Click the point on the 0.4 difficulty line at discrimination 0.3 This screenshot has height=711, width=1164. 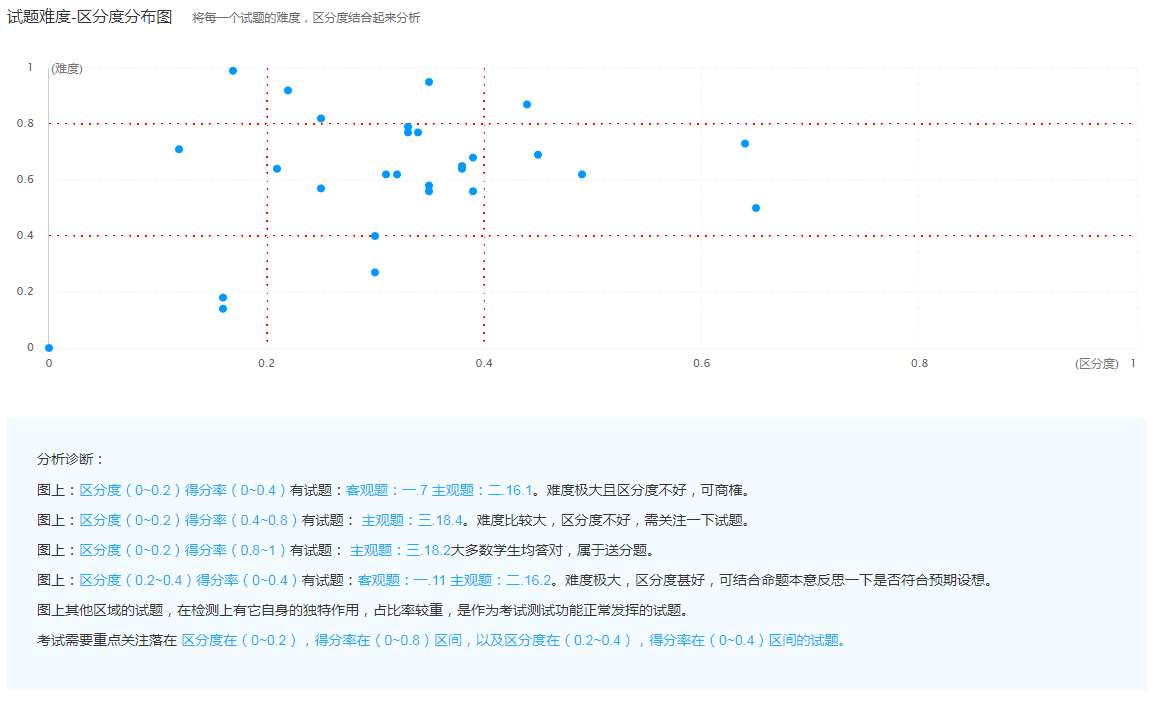pyautogui.click(x=375, y=236)
